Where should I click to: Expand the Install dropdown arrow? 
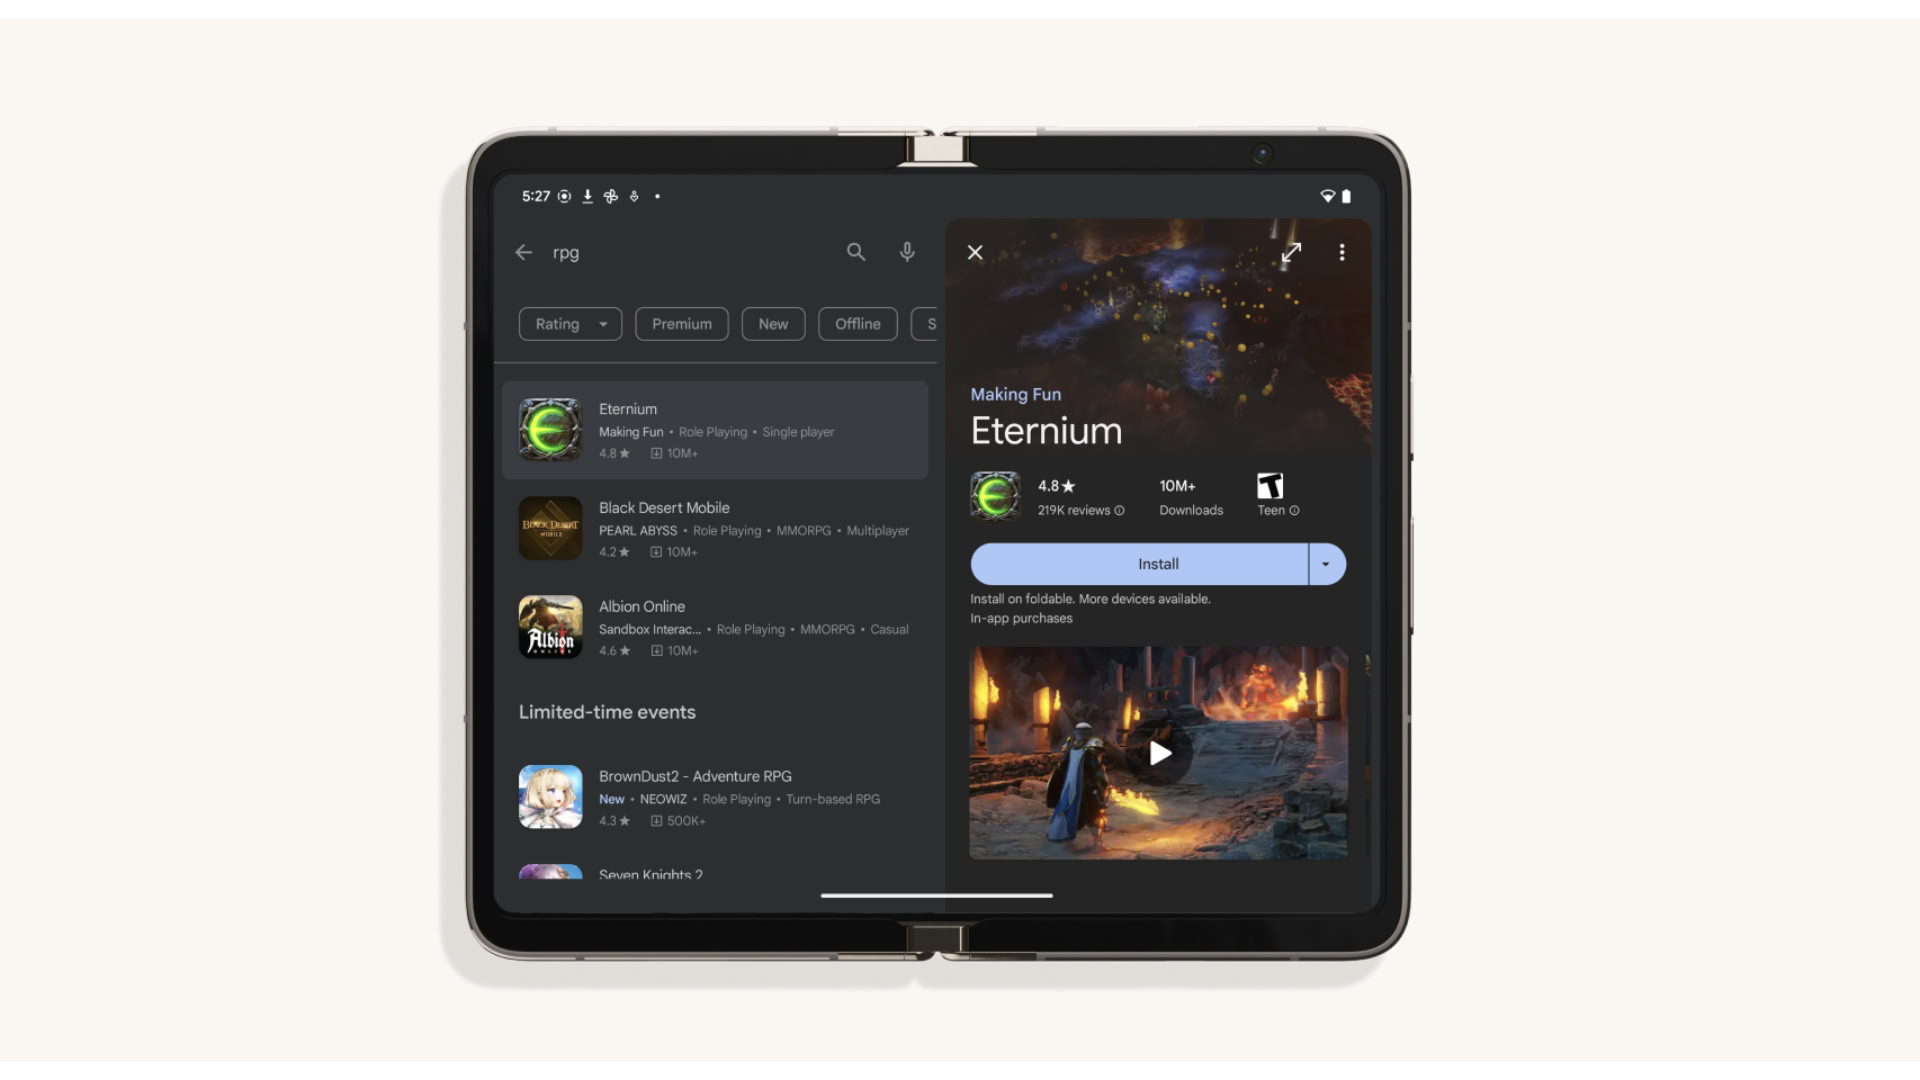(1327, 563)
